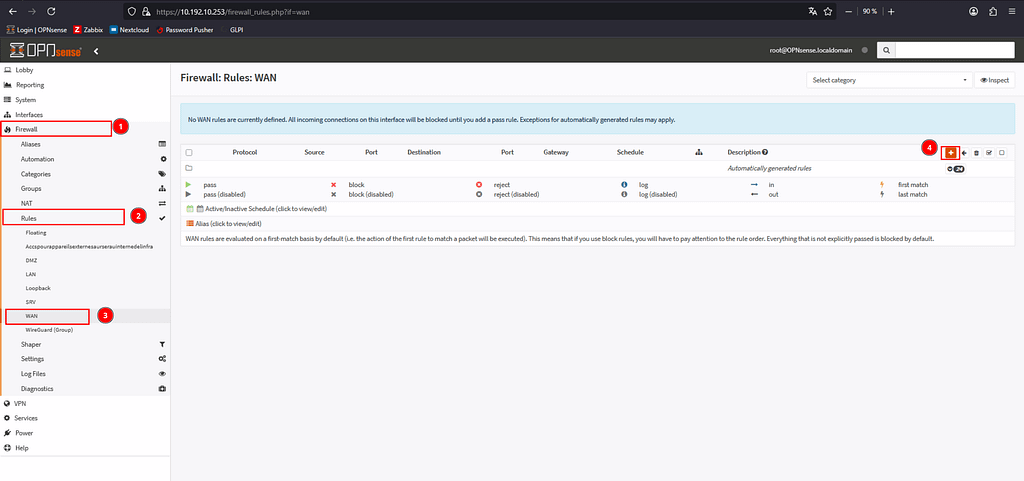Viewport: 1024px width, 481px height.
Task: Select the LAN rules interface
Action: click(32, 271)
